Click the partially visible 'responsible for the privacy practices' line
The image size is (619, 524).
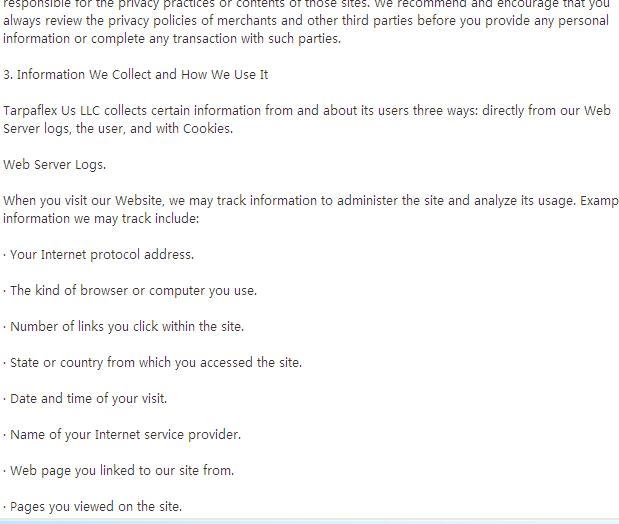pyautogui.click(x=306, y=4)
